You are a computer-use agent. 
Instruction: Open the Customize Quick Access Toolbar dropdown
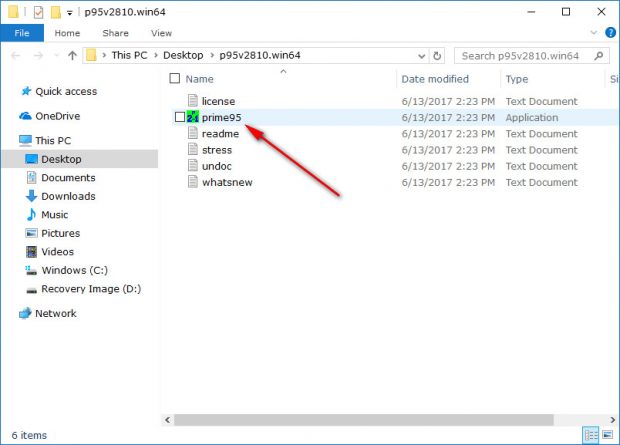[x=70, y=13]
